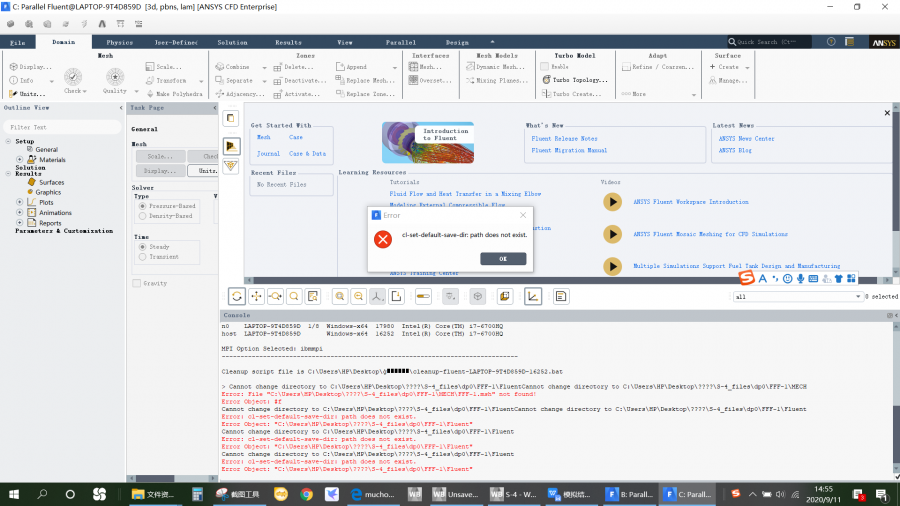Toggle the Turbo Model Enable checkbox
900x506 pixels.
545,67
